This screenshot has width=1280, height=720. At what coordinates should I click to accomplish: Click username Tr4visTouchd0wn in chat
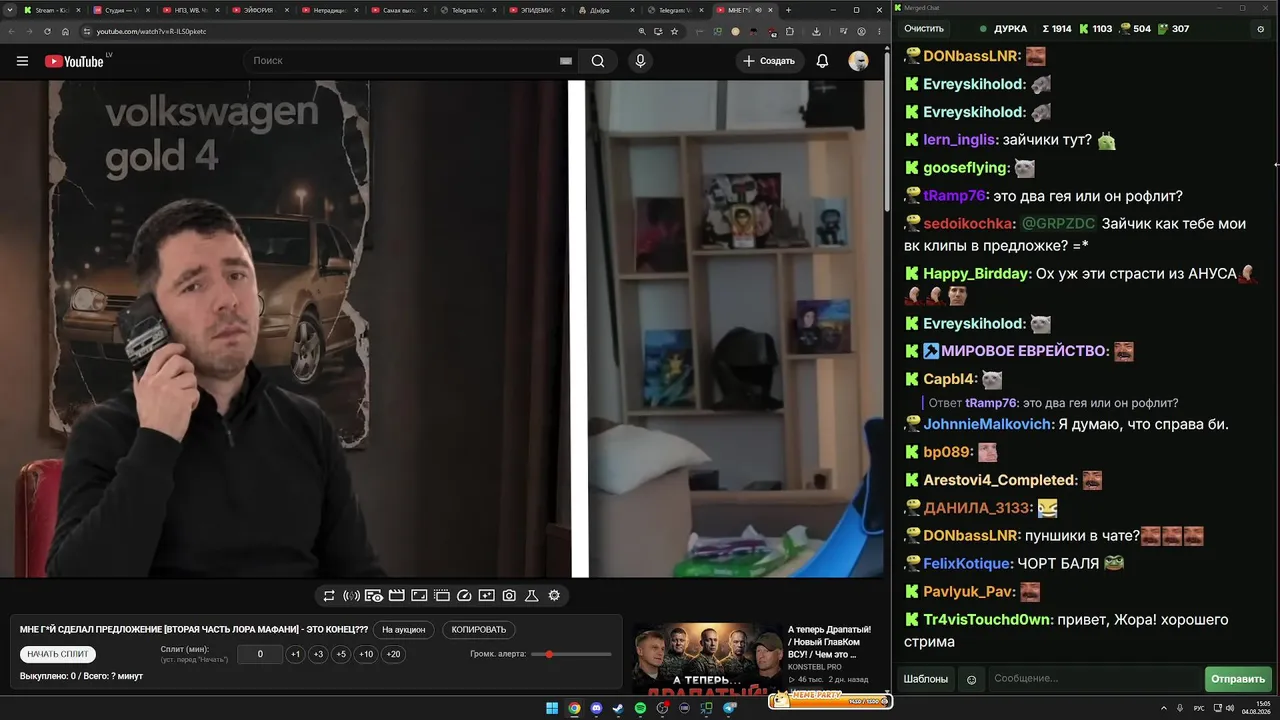(x=986, y=620)
